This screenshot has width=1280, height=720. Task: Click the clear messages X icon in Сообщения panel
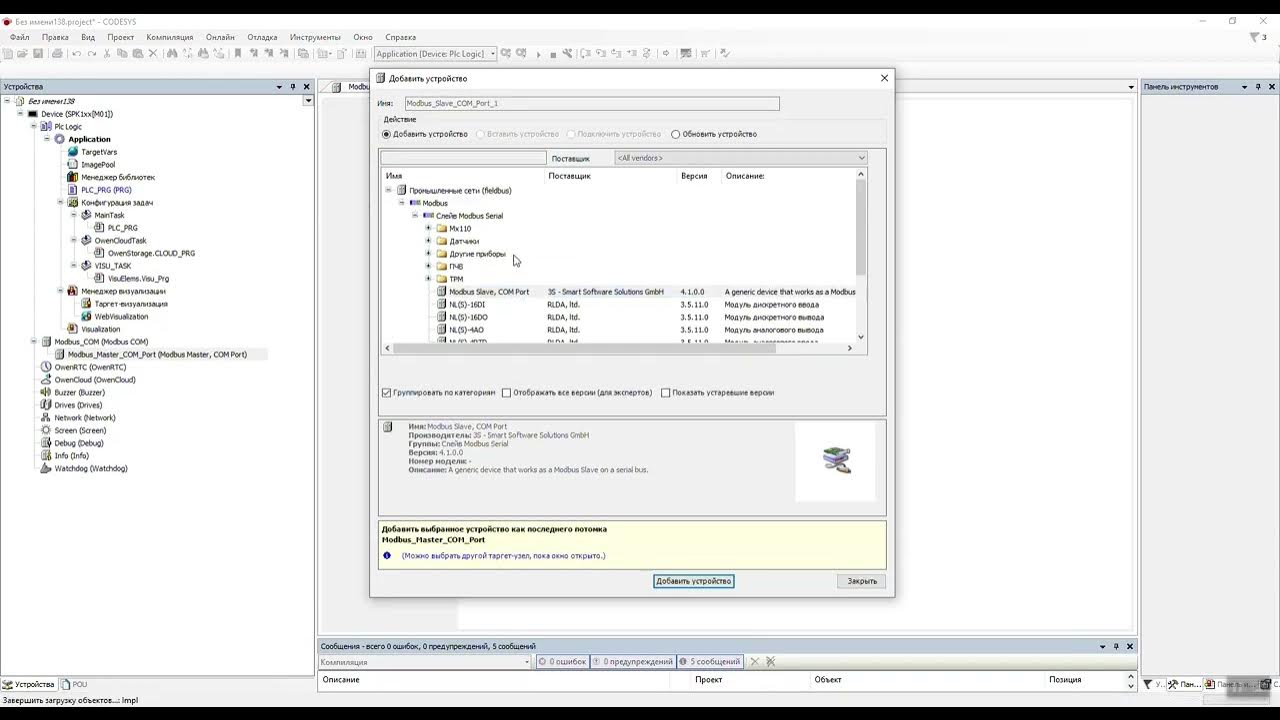click(755, 661)
